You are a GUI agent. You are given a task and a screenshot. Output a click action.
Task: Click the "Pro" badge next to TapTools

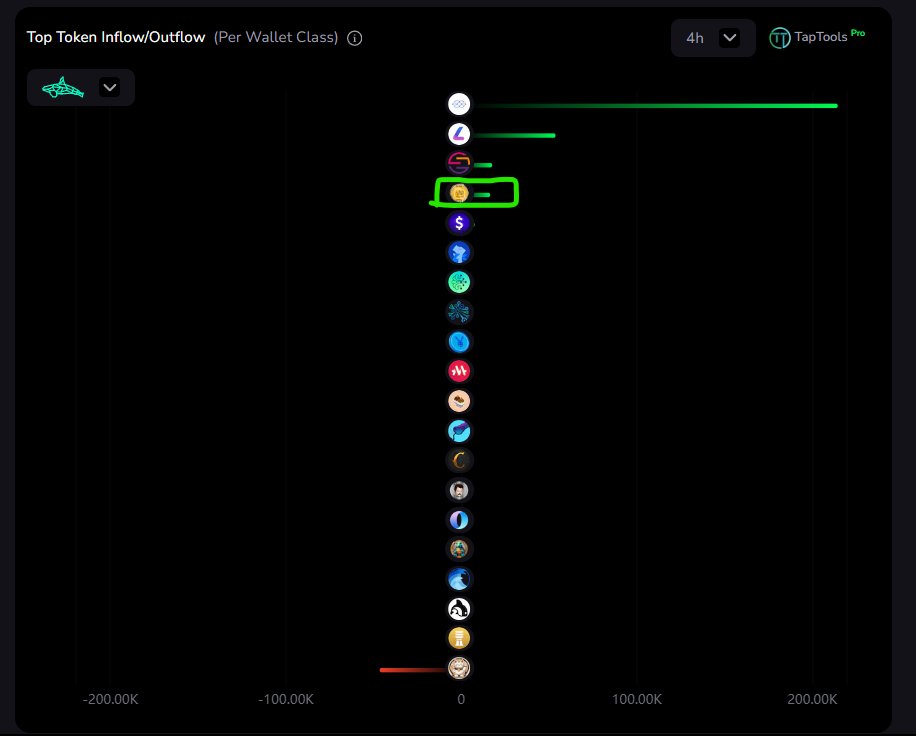click(858, 32)
